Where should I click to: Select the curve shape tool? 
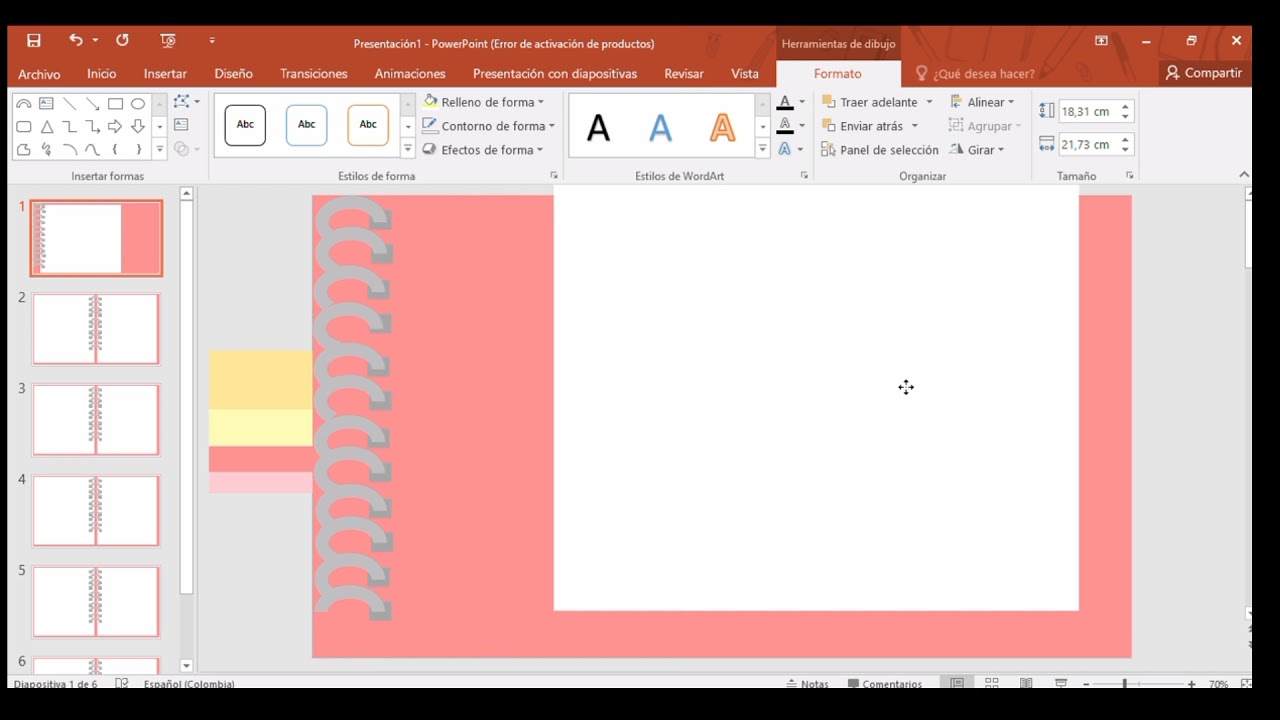pos(92,150)
